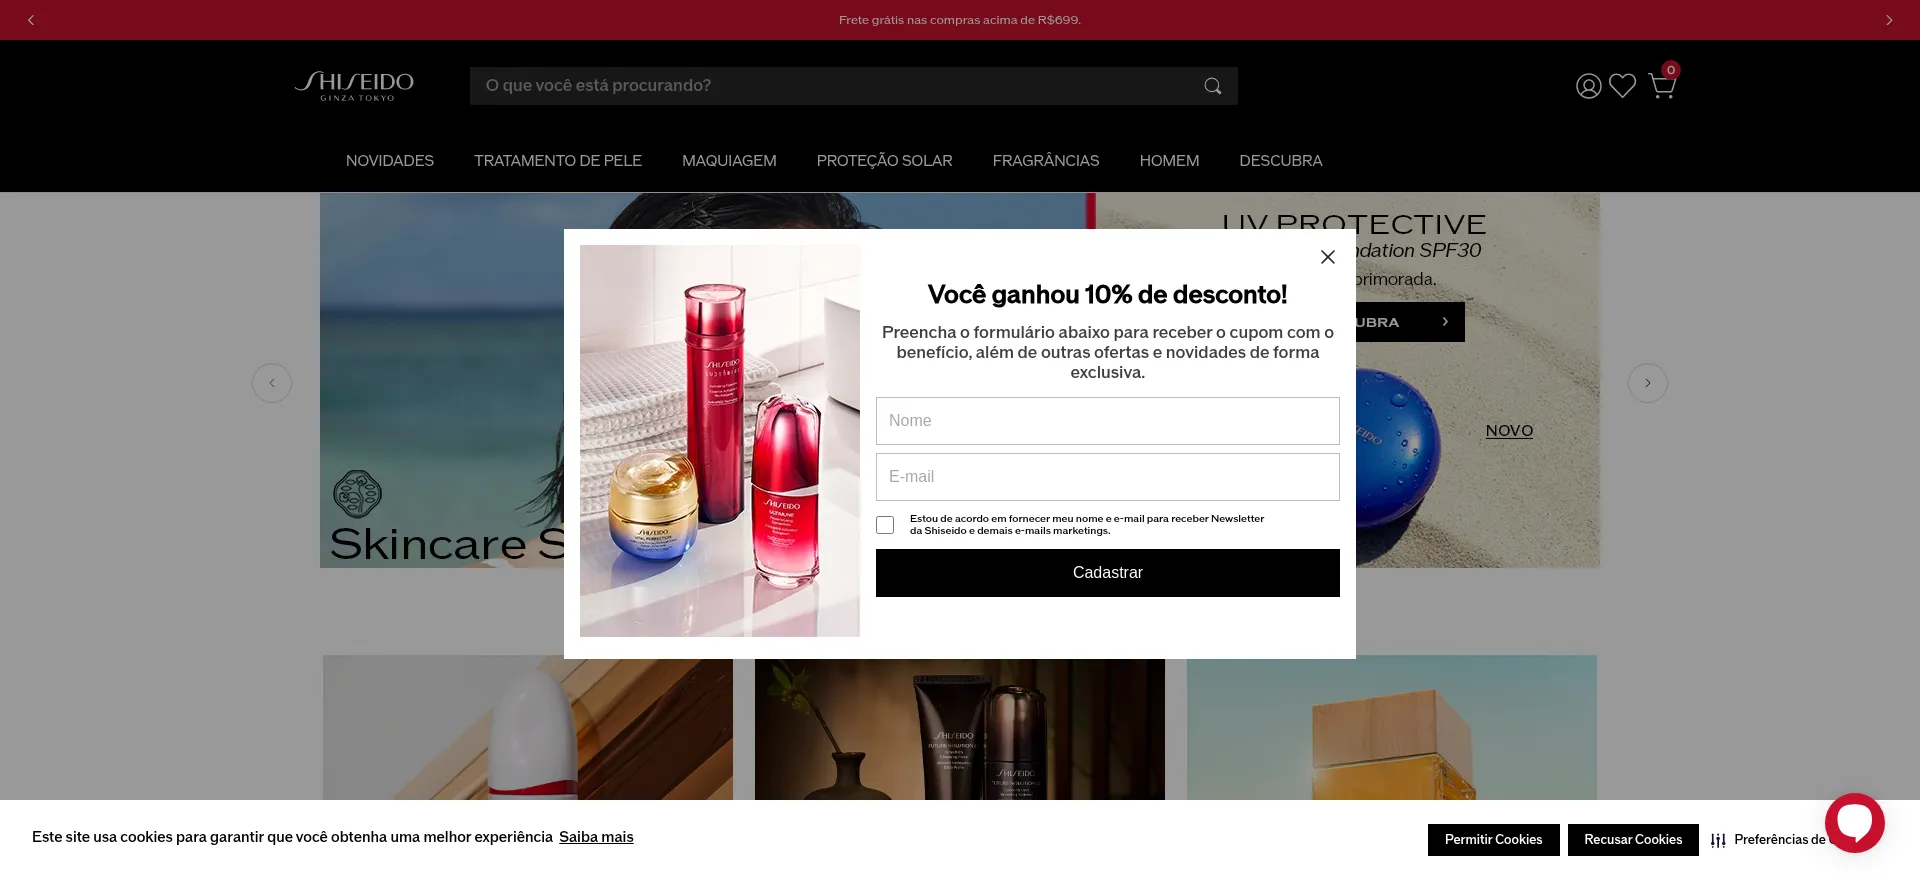
Task: Open the DESCUBRA menu
Action: click(x=1281, y=161)
